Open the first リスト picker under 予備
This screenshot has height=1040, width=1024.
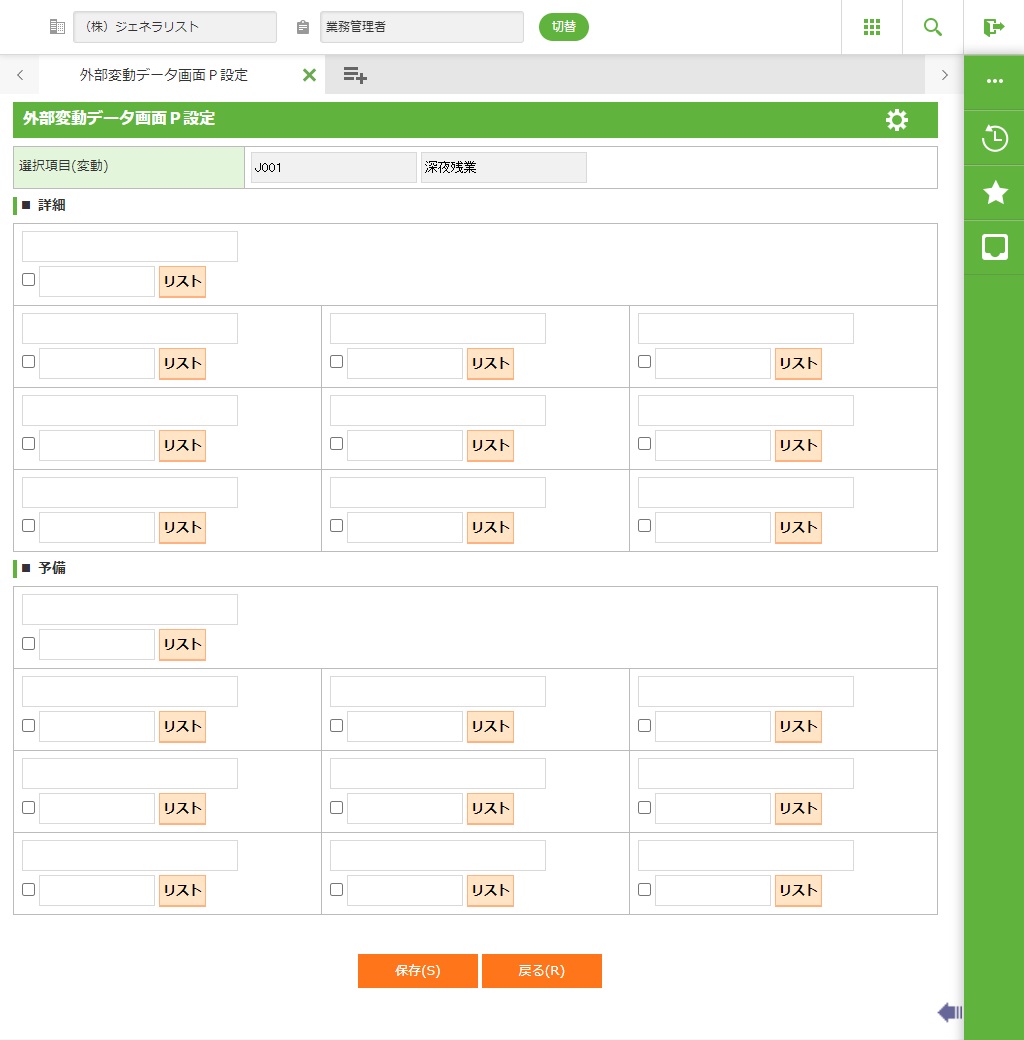tap(182, 645)
